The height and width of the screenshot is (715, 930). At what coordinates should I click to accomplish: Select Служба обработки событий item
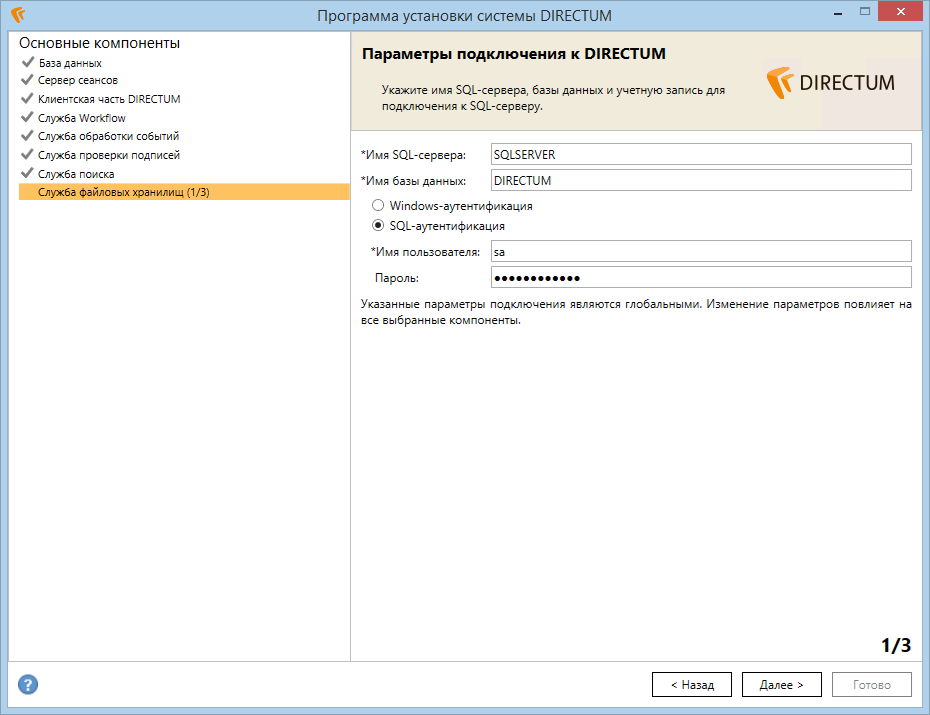click(x=109, y=136)
